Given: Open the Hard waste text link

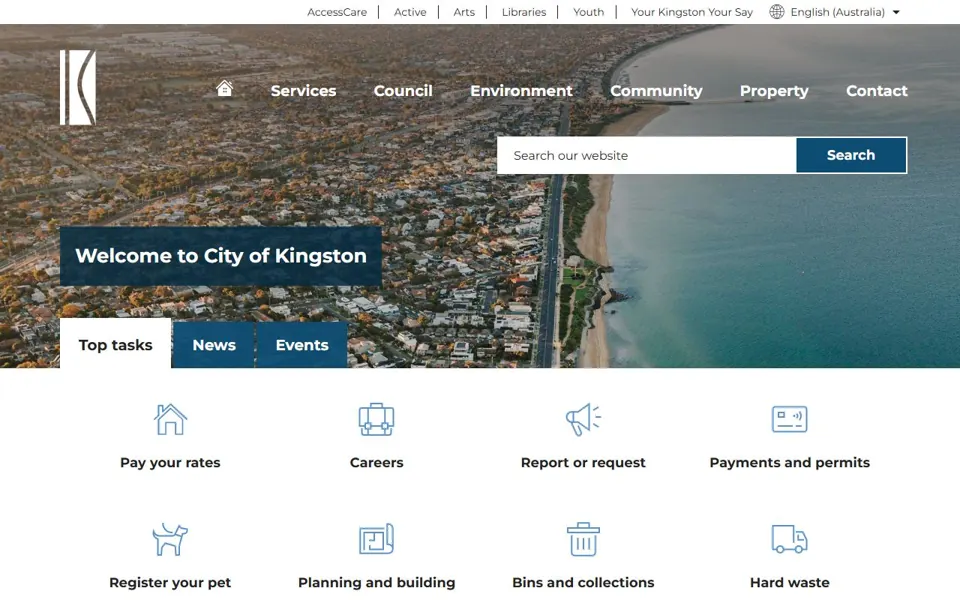Looking at the screenshot, I should click(x=789, y=582).
